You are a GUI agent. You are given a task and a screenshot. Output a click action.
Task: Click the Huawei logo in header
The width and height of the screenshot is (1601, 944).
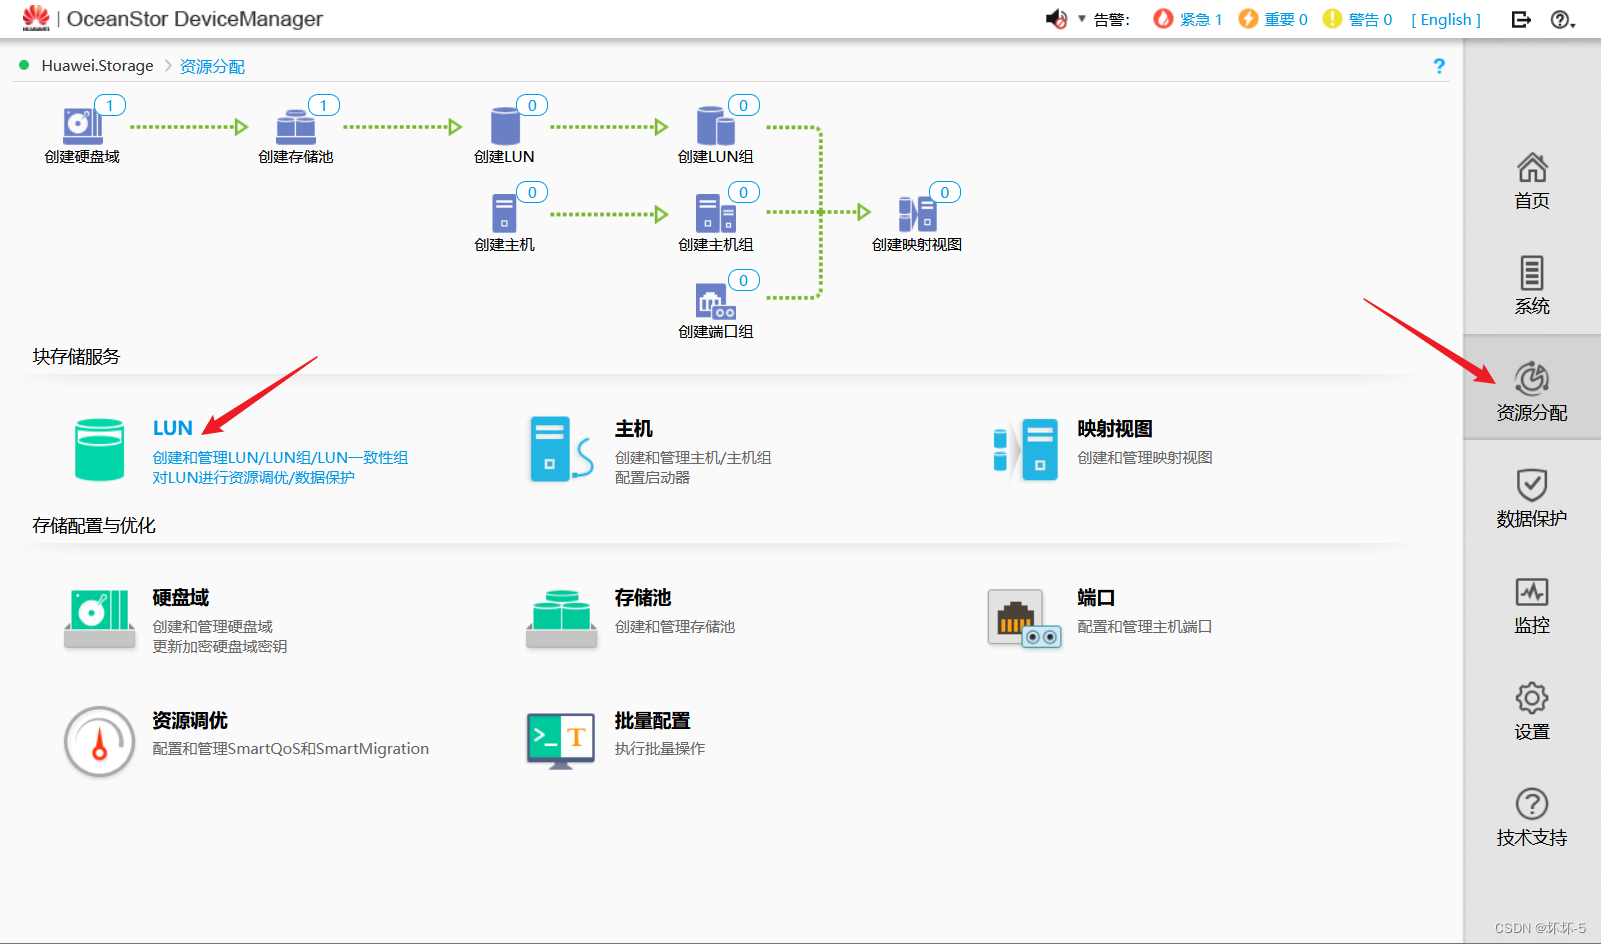[x=36, y=18]
